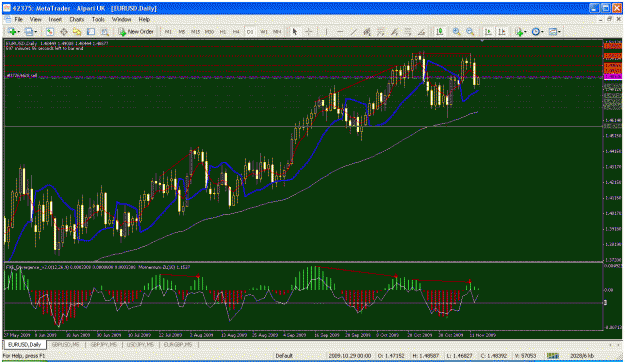Open the Templates icon
This screenshot has width=625, height=362.
coord(552,31)
